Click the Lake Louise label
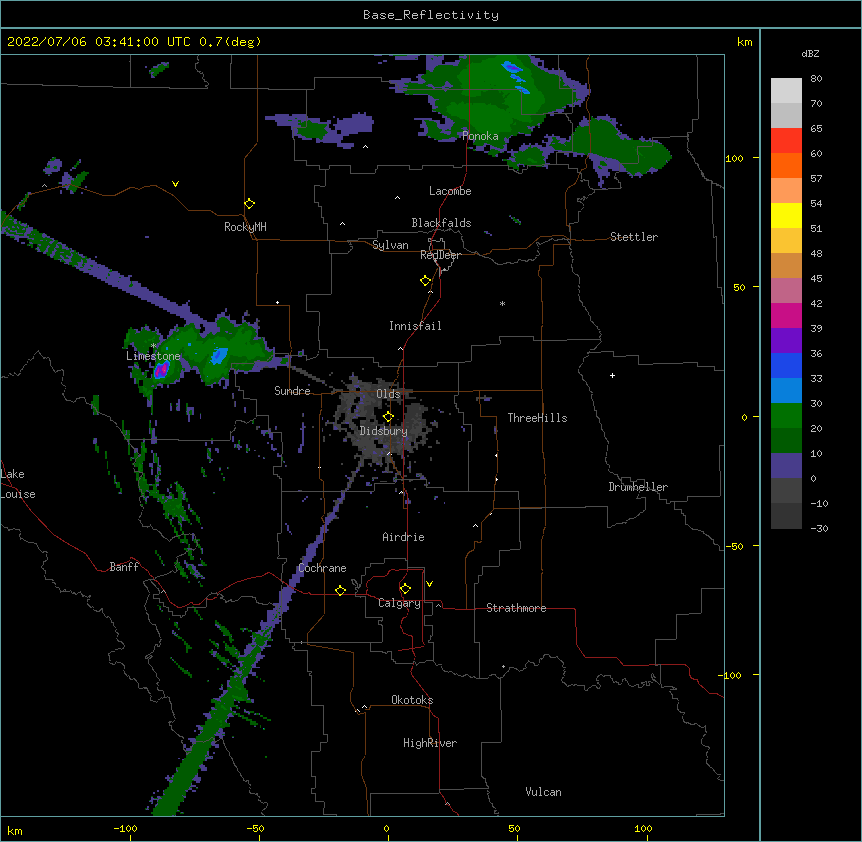Image resolution: width=862 pixels, height=842 pixels. point(18,484)
